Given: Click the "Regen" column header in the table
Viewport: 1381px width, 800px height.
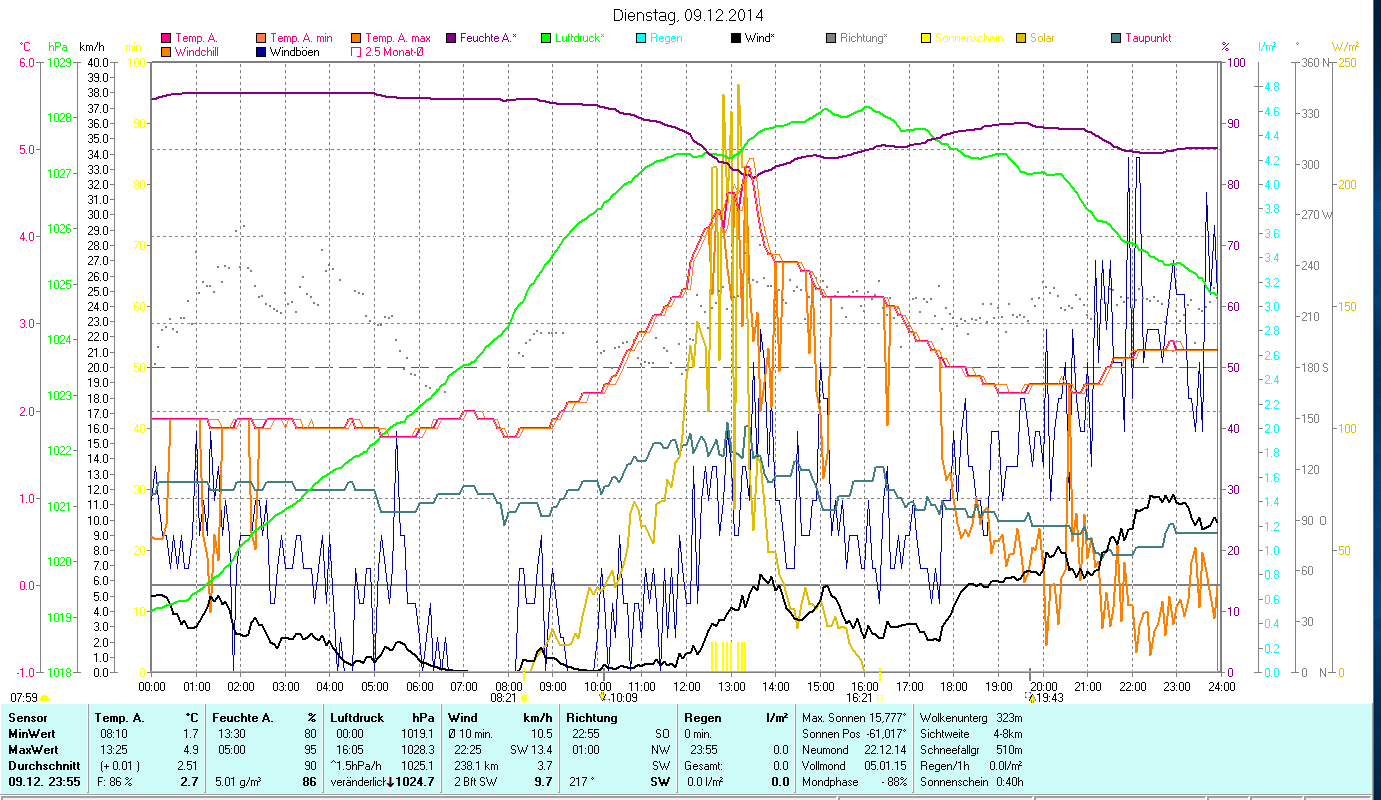Looking at the screenshot, I should (x=702, y=718).
